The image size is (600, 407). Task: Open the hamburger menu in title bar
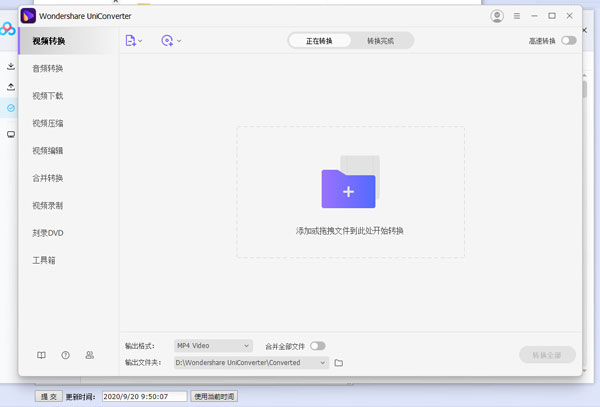[516, 16]
